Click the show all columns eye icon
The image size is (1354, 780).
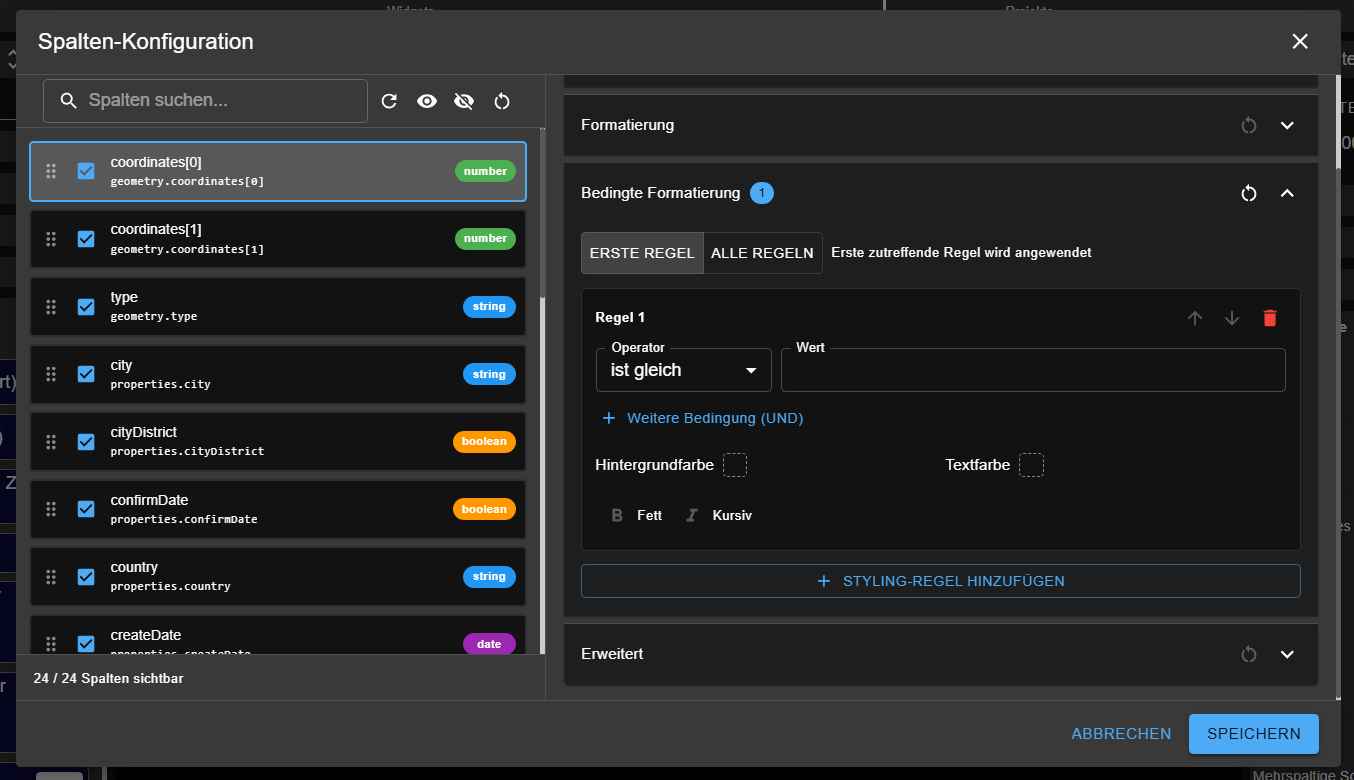(x=427, y=101)
